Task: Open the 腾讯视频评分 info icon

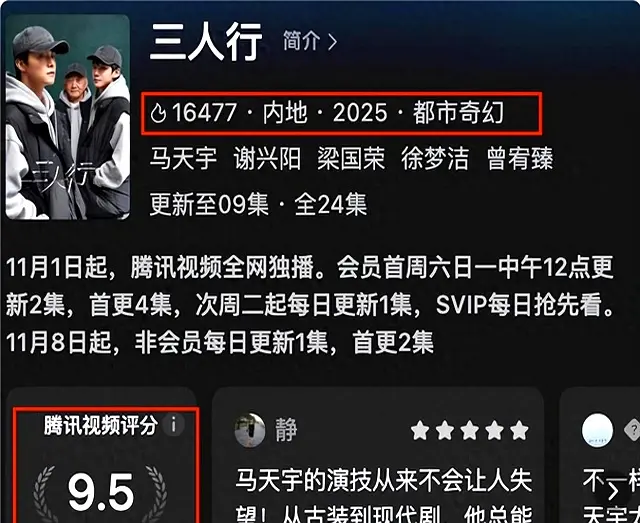Action: [x=173, y=425]
